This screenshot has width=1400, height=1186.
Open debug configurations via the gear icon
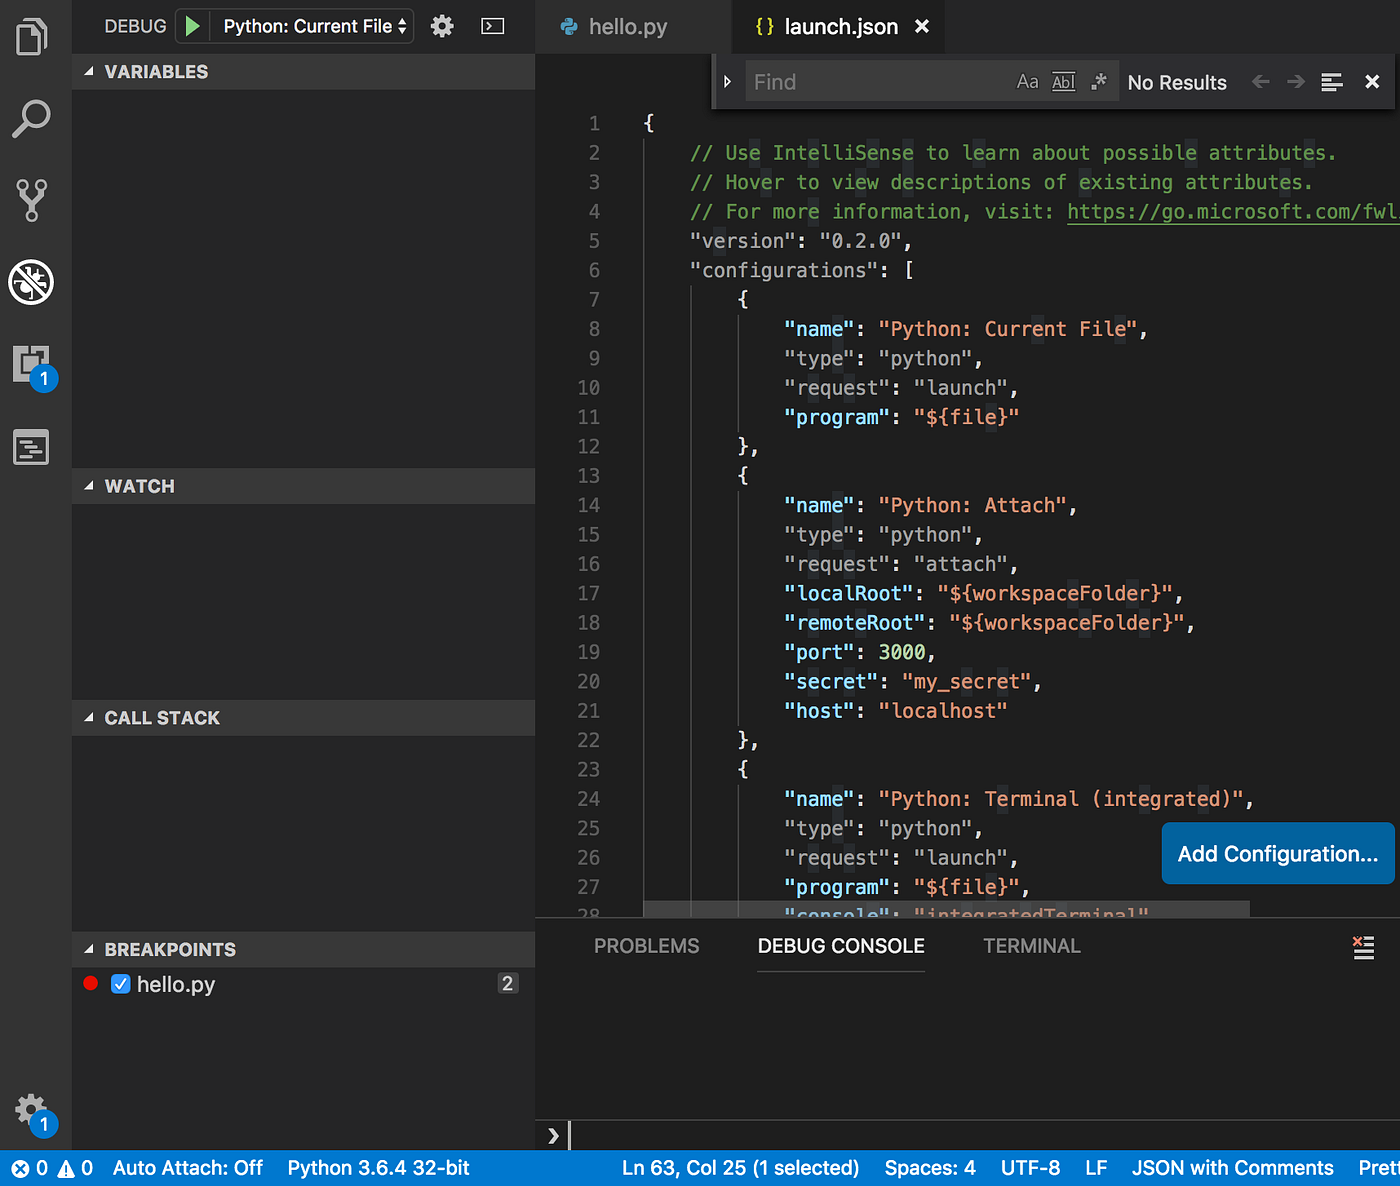tap(441, 26)
